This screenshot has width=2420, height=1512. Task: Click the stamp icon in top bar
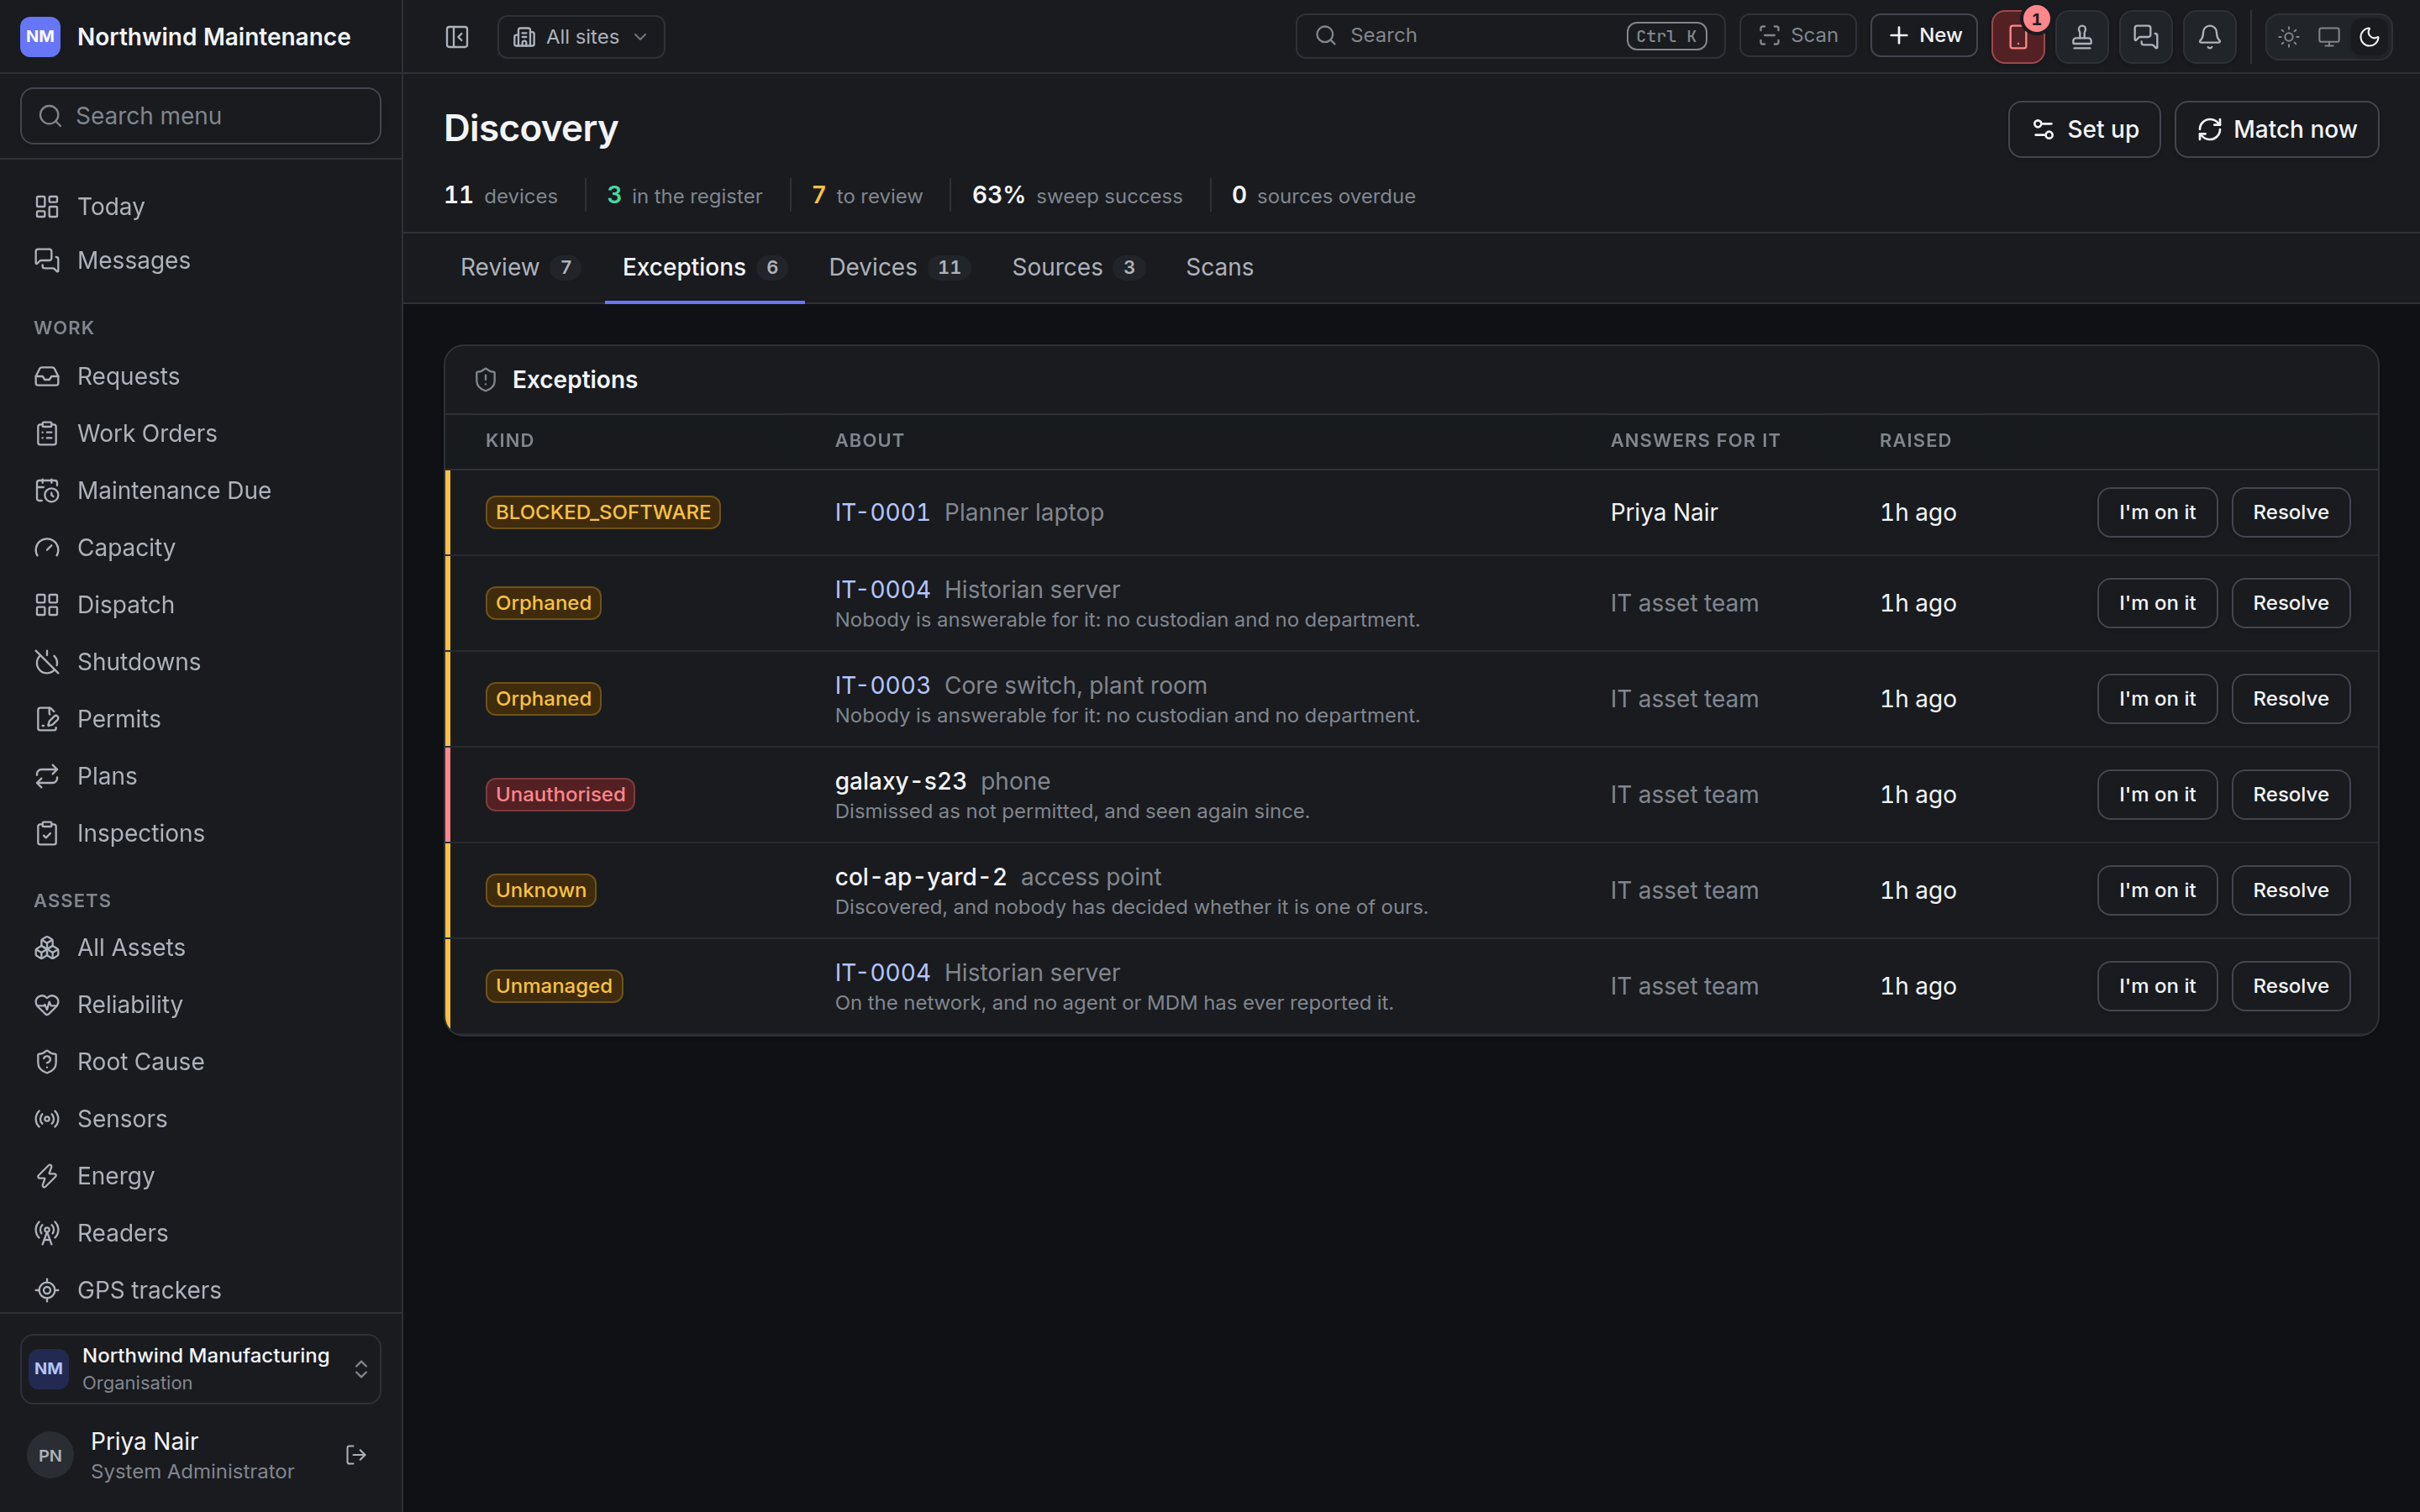(x=2082, y=37)
